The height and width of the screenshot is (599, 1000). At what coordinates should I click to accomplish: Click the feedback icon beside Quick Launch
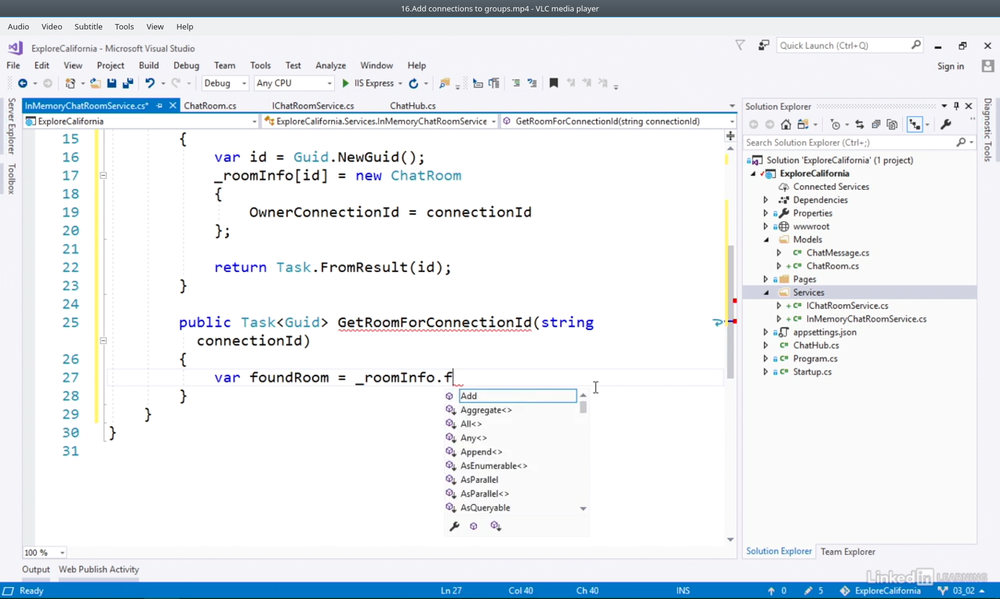(x=763, y=45)
